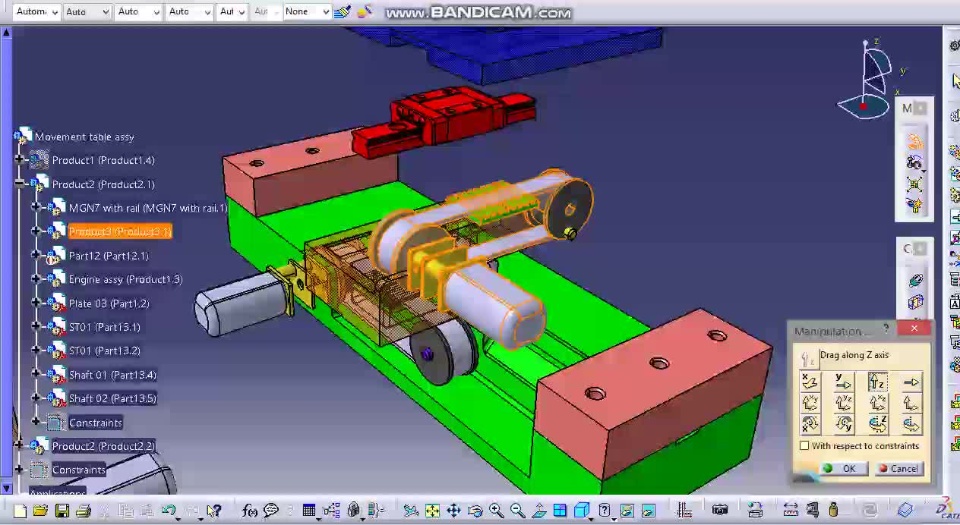Open the first Autom. properties dropdown
Viewport: 960px width, 525px height.
pyautogui.click(x=36, y=12)
